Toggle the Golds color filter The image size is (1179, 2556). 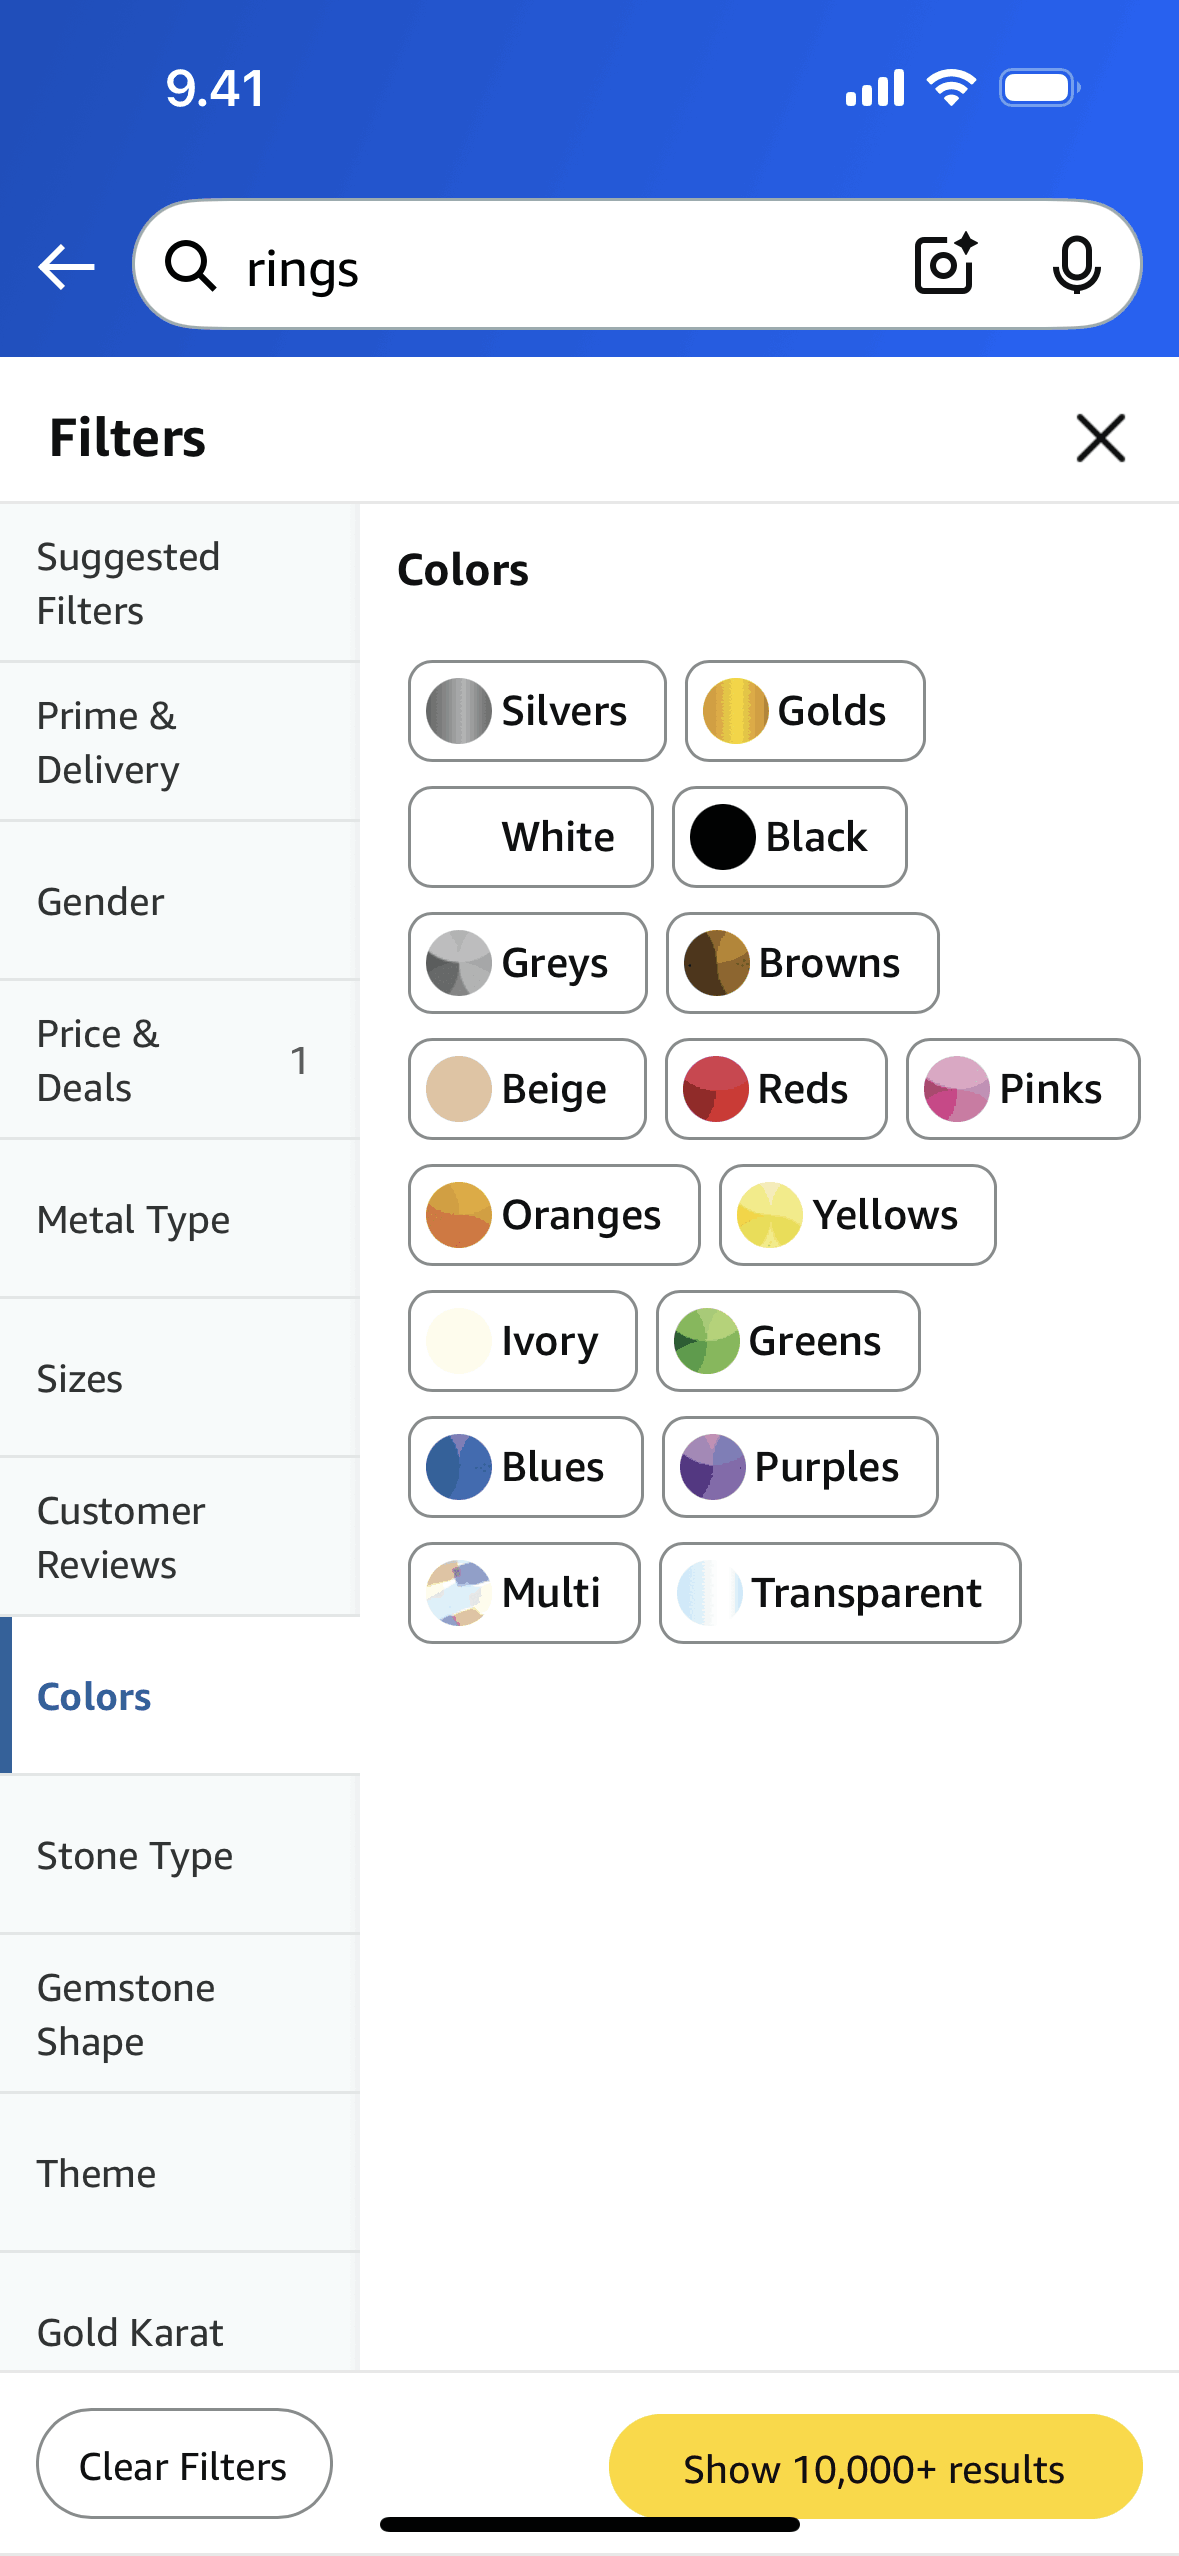coord(804,711)
